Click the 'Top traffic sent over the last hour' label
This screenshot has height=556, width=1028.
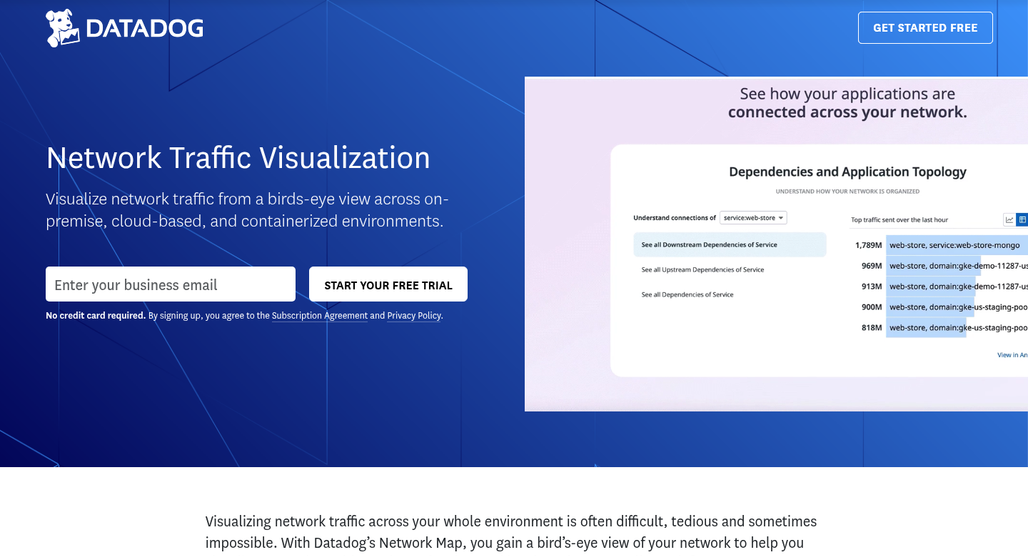[x=899, y=220]
